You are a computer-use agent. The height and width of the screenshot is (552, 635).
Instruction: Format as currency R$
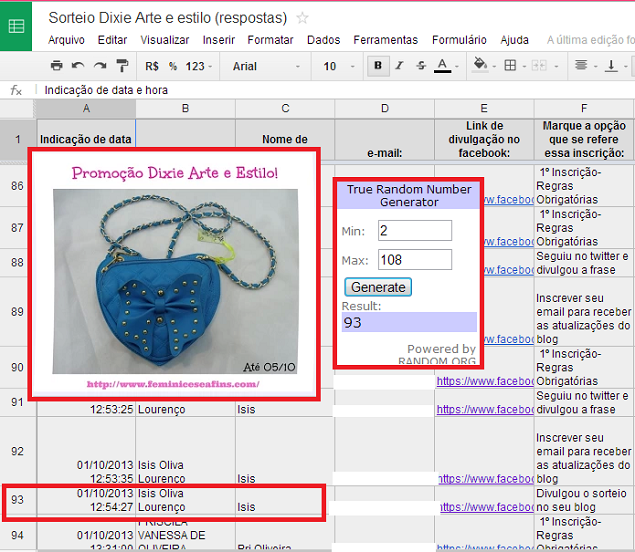152,66
